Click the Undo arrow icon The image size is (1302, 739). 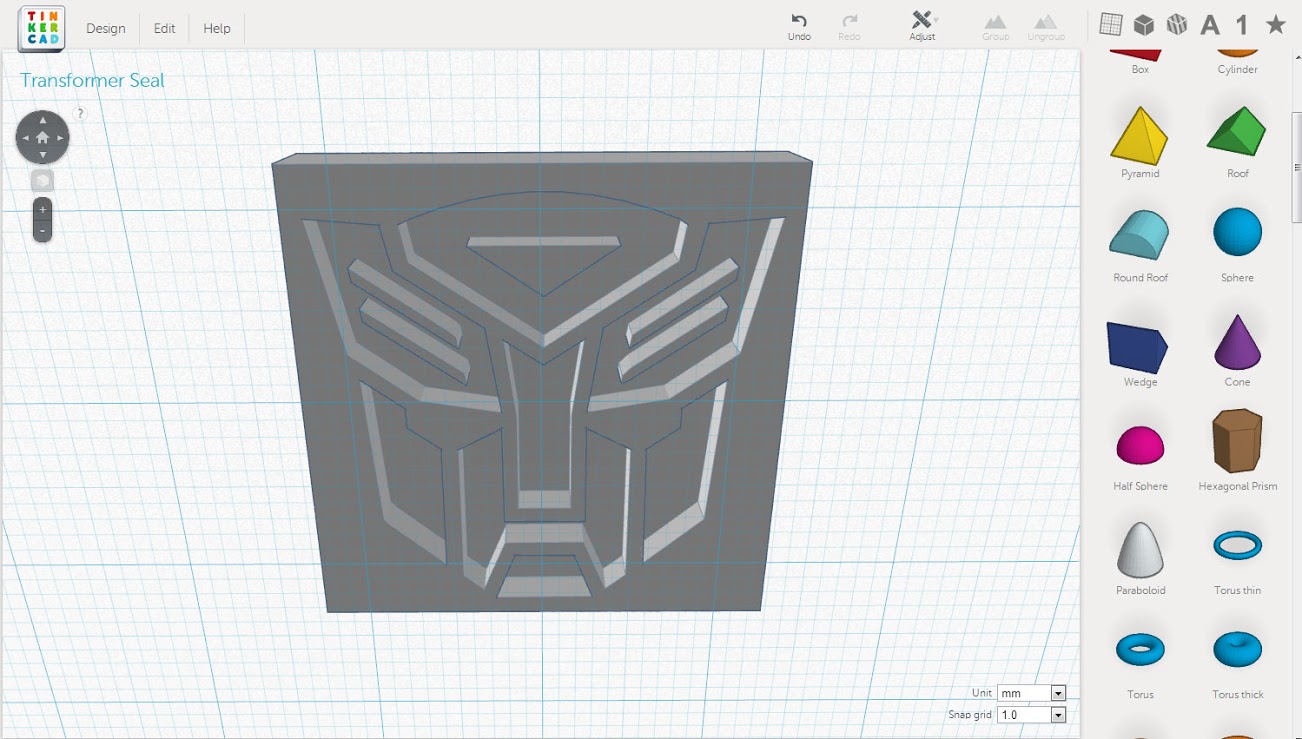(x=799, y=21)
